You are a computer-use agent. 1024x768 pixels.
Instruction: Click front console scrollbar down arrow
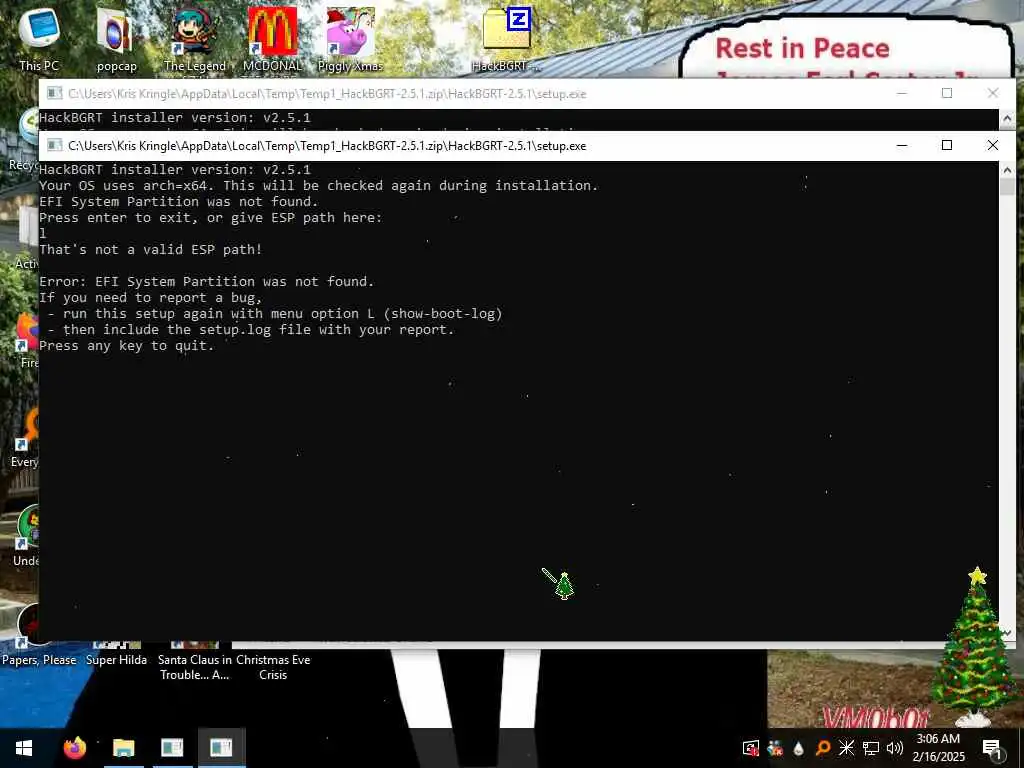1007,633
